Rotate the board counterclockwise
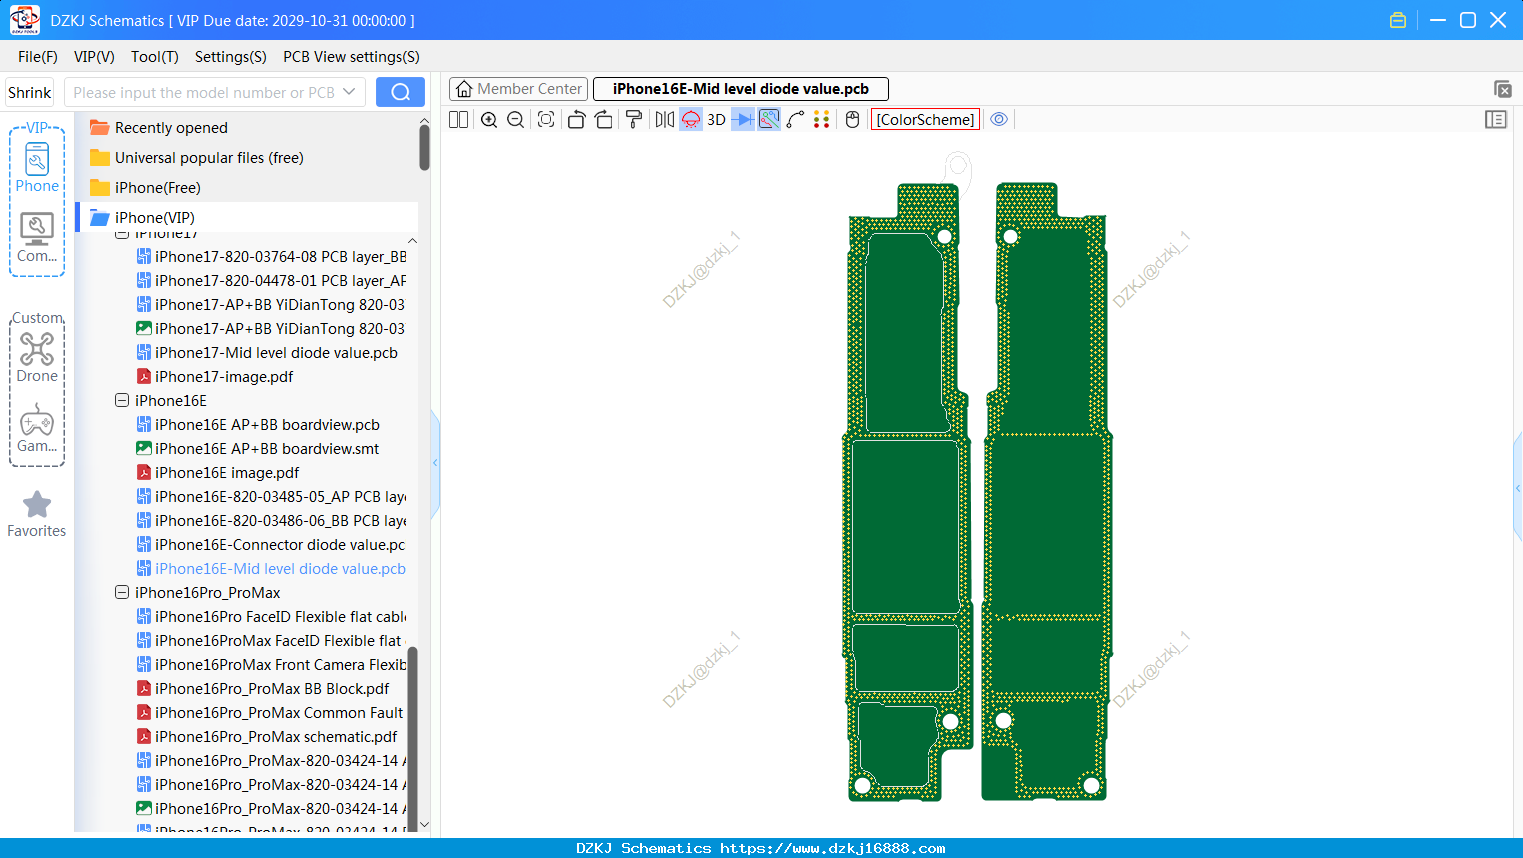The height and width of the screenshot is (858, 1523). click(x=576, y=120)
